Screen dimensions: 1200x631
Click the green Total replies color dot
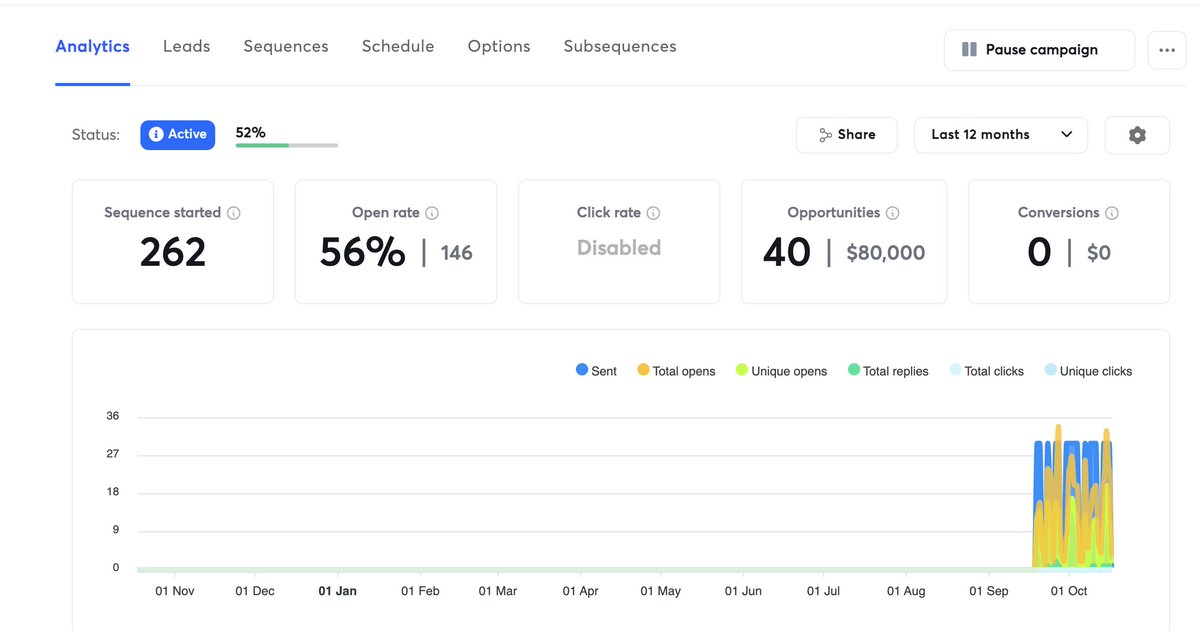pos(854,370)
